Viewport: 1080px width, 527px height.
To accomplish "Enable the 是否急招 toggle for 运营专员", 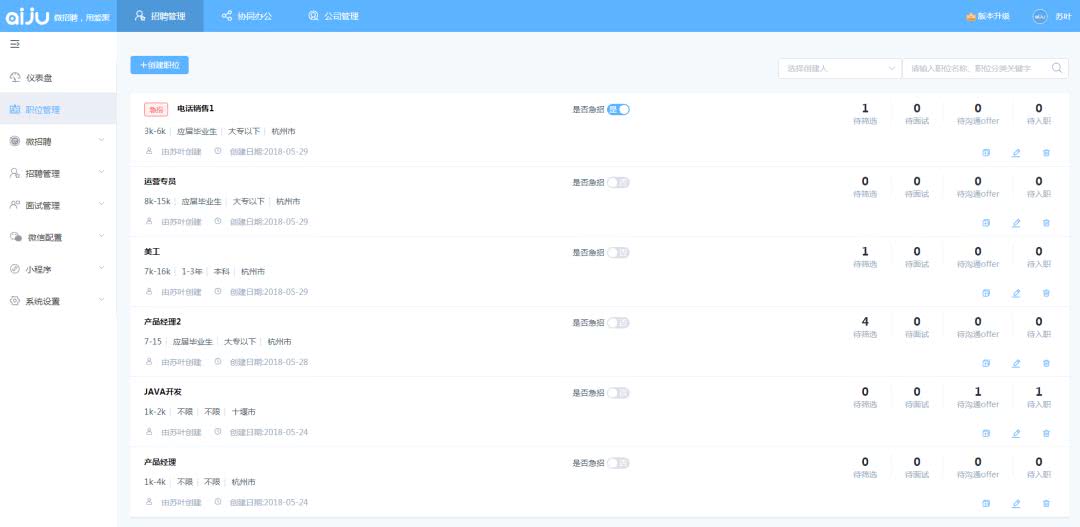I will click(618, 182).
